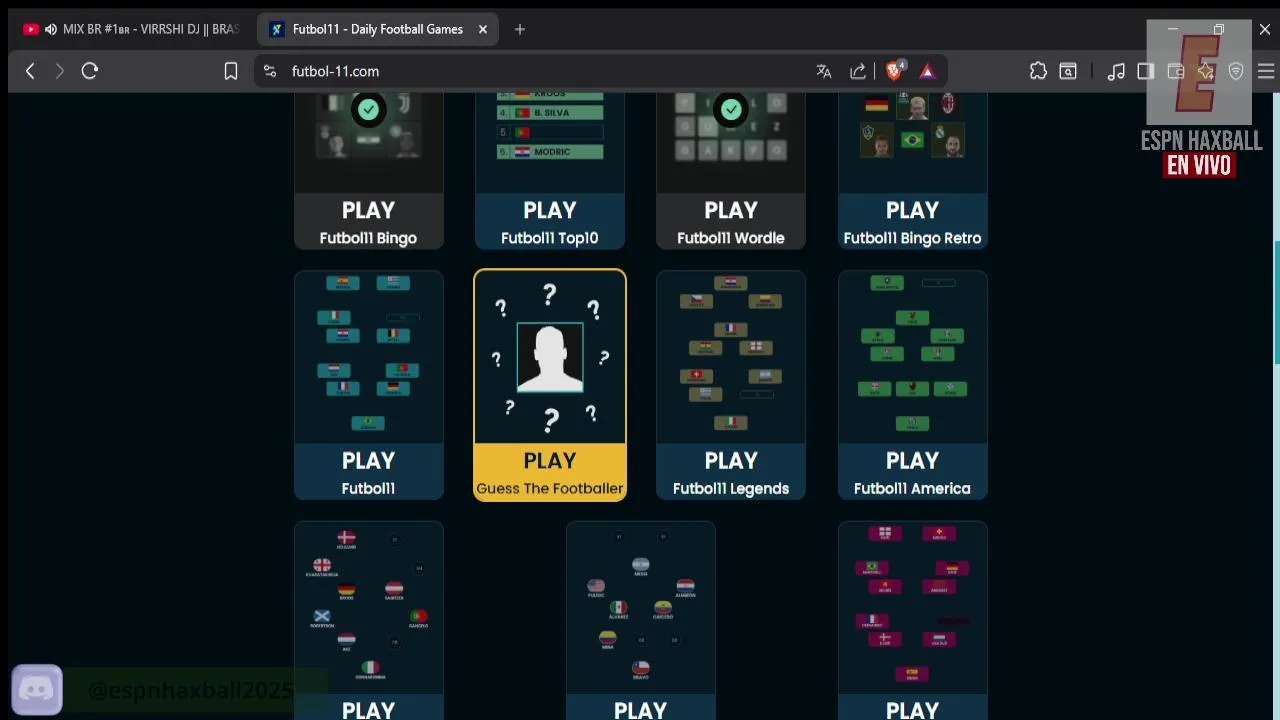This screenshot has height=720, width=1280.
Task: Play Futbol11 Wordle
Action: point(731,222)
